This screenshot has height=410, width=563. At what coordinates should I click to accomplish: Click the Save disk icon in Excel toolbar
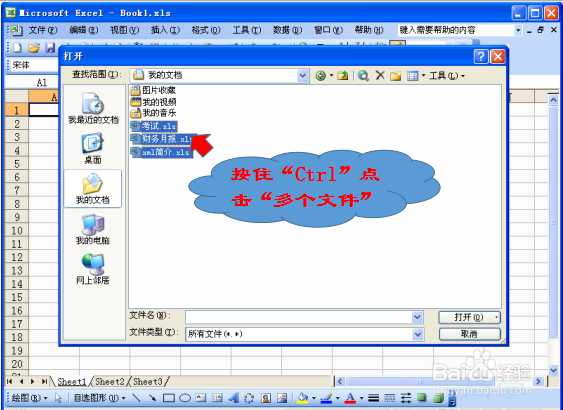[x=50, y=47]
